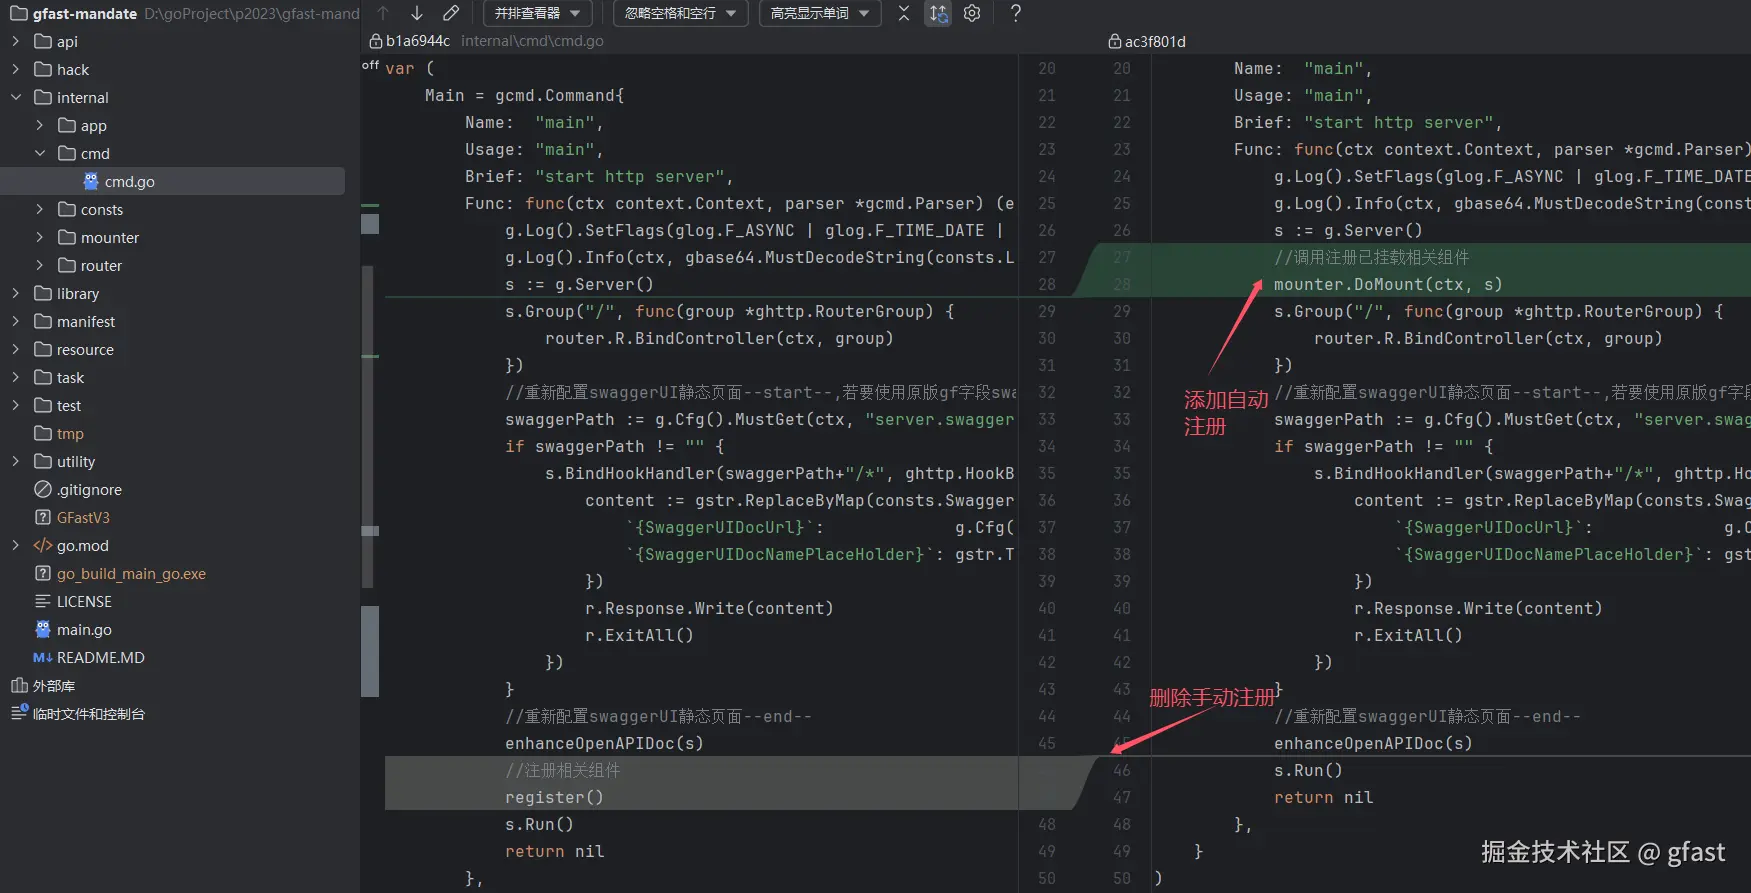
Task: Click collapse unchanged fragments icon
Action: click(904, 13)
